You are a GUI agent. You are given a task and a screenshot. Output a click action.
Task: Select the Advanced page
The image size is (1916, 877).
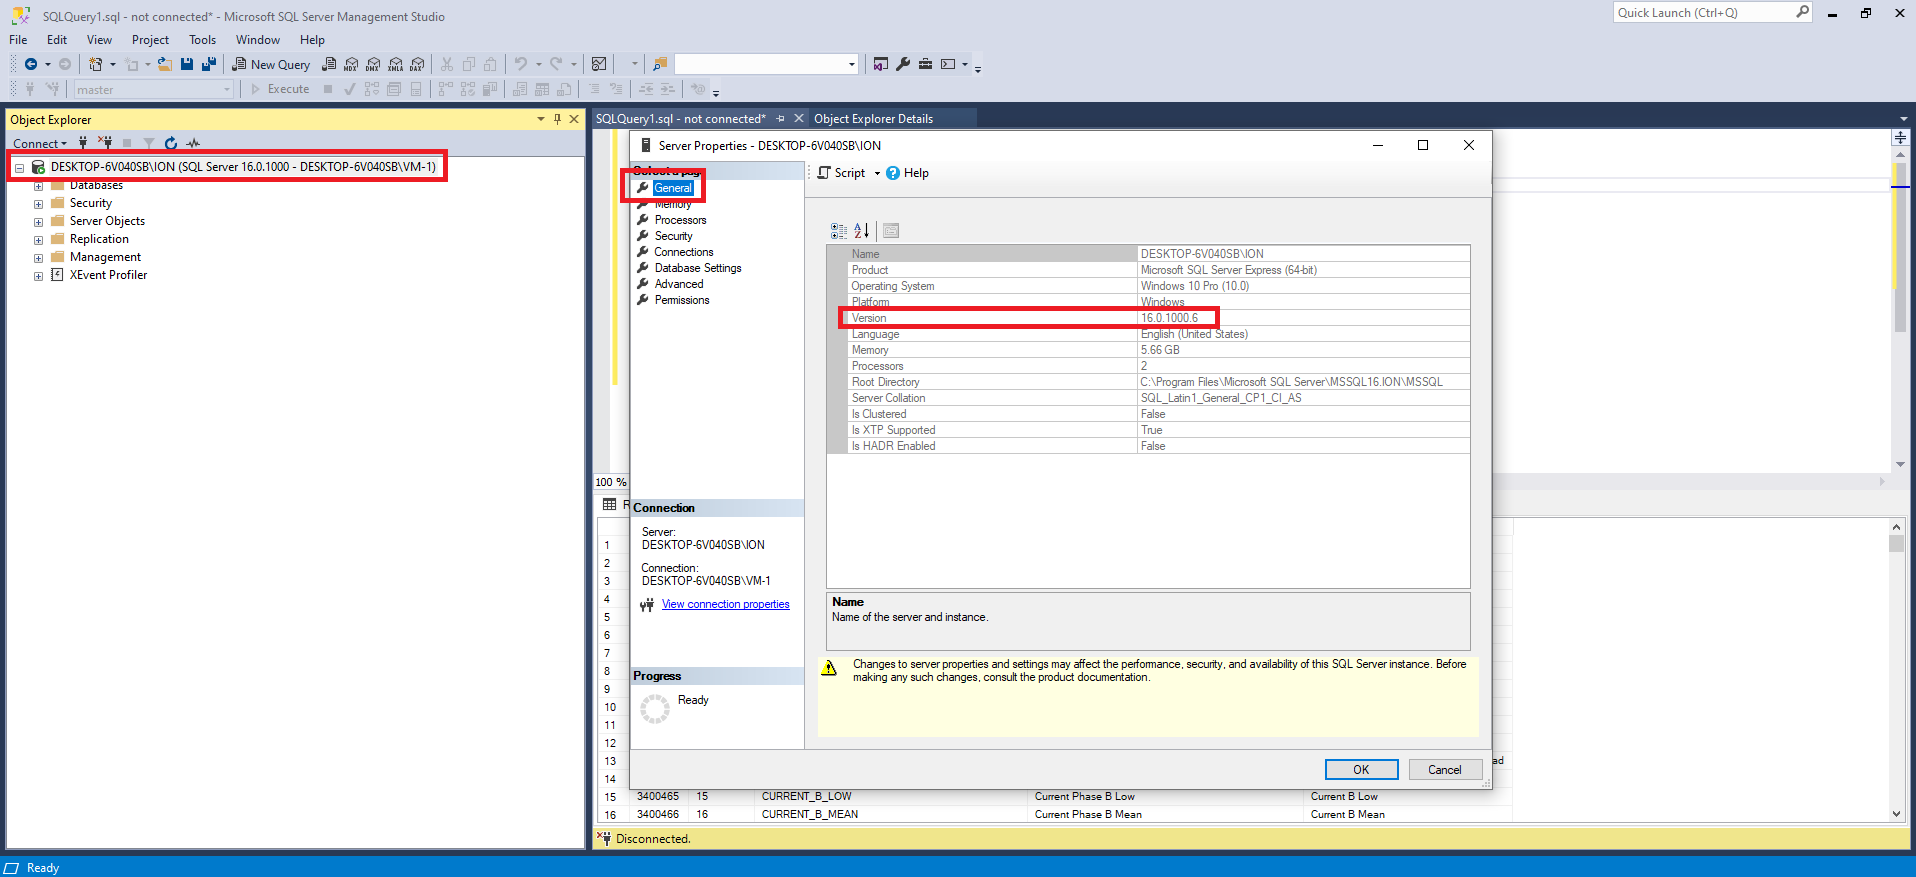click(679, 284)
